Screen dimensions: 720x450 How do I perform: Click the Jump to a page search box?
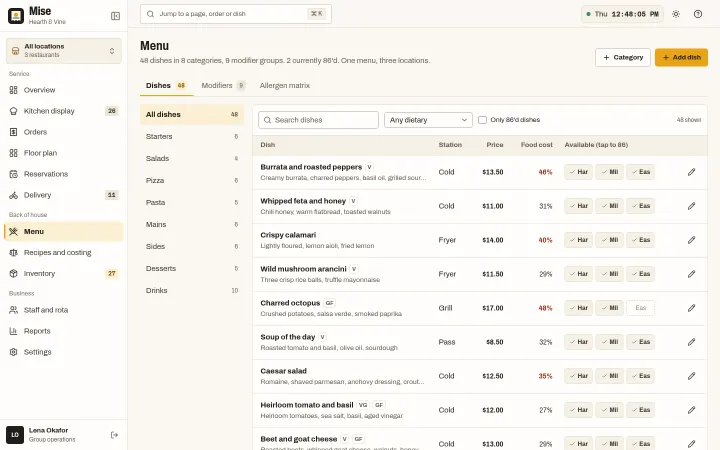tap(236, 14)
